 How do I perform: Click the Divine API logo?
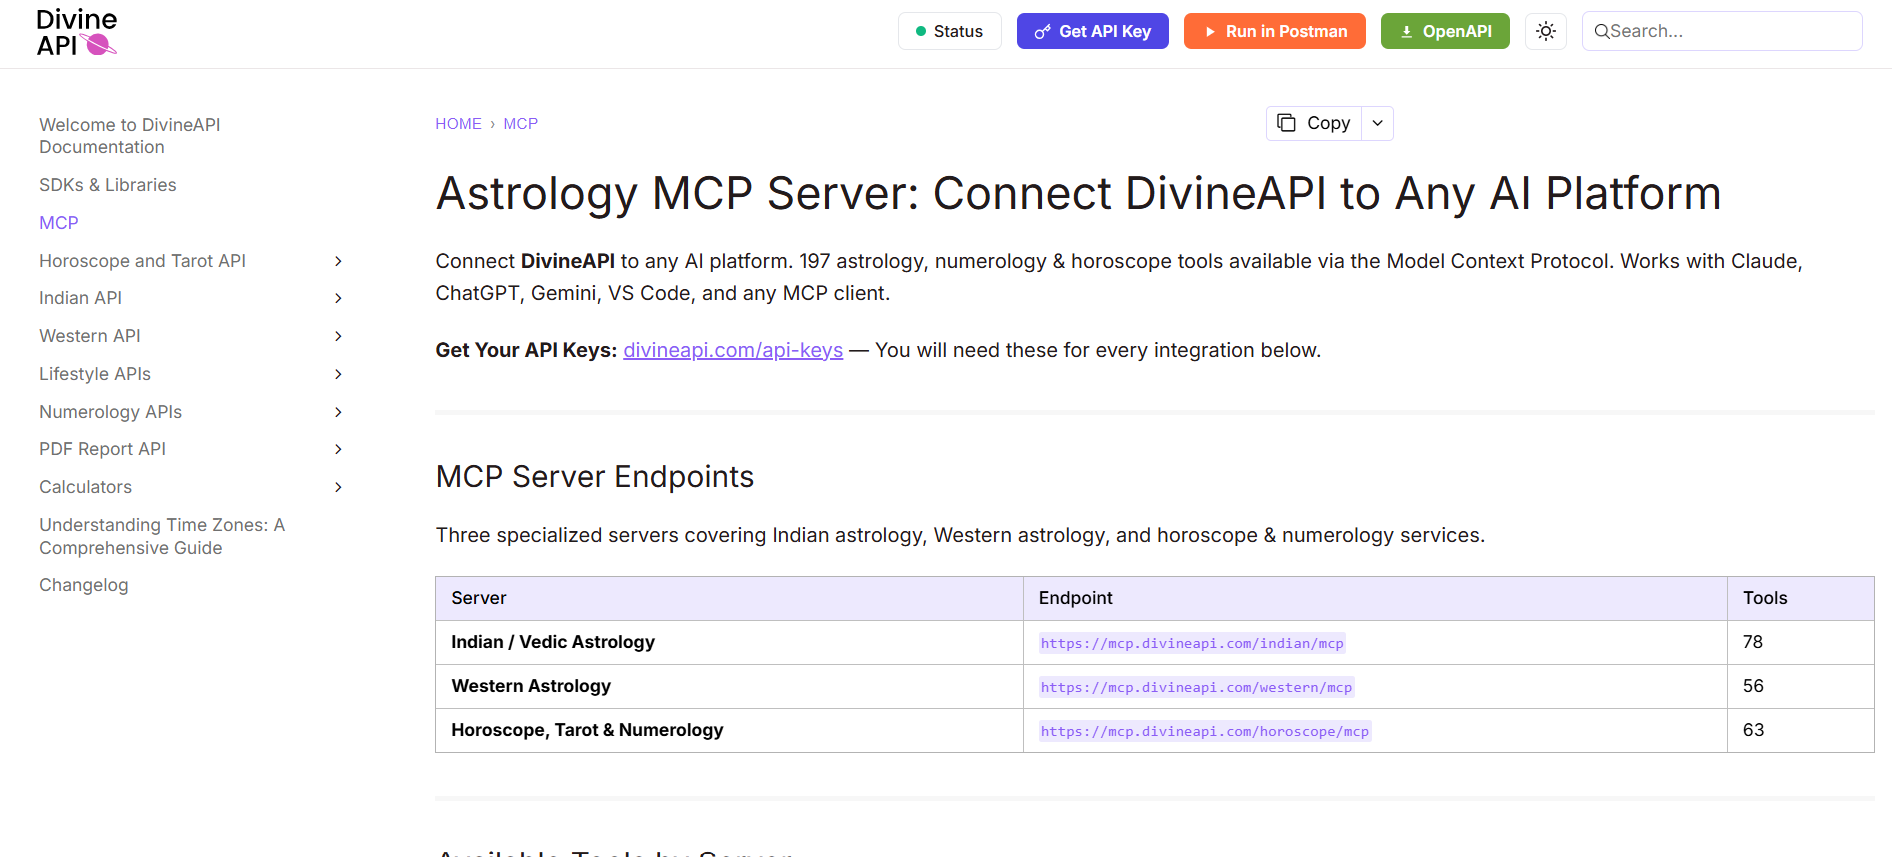77,32
